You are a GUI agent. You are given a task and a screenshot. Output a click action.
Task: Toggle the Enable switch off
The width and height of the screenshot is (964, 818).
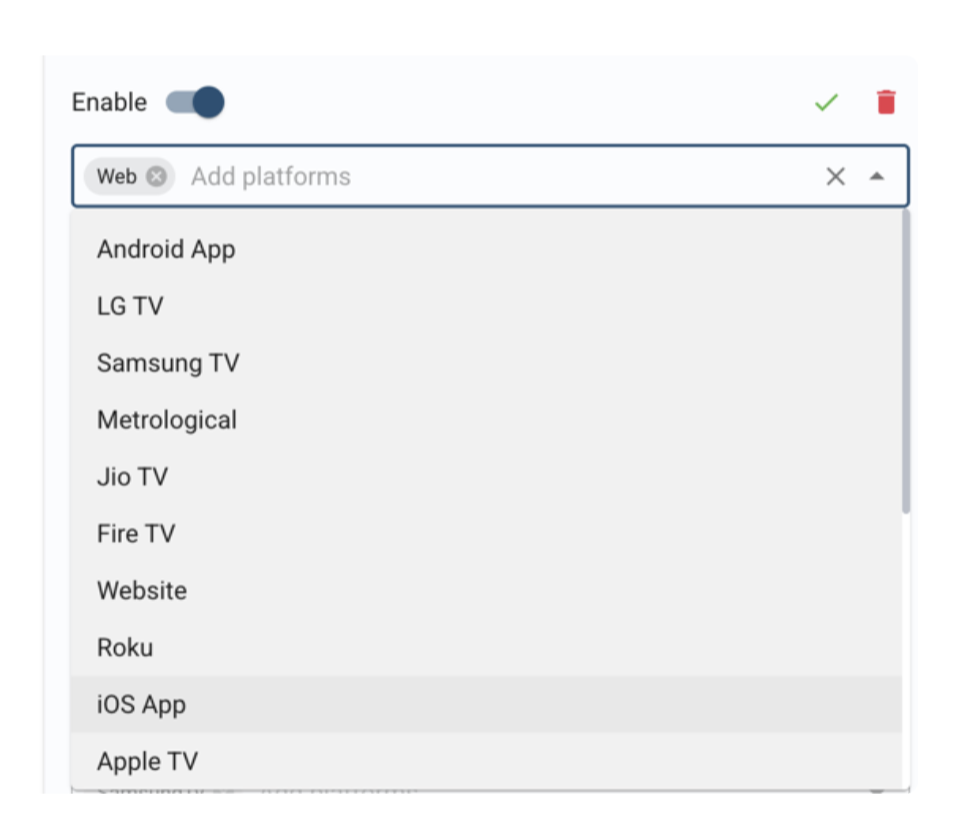point(195,102)
